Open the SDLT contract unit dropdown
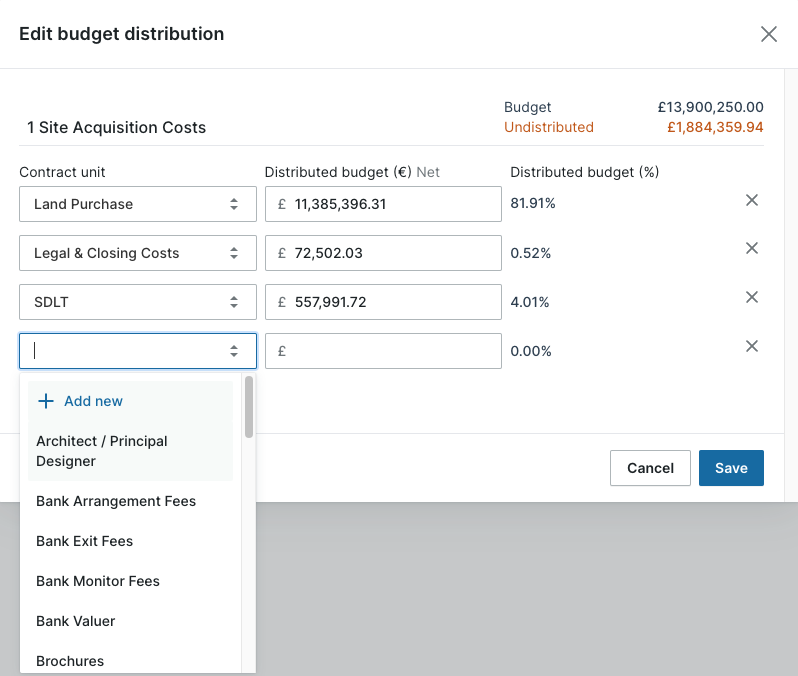The height and width of the screenshot is (676, 798). coord(137,302)
